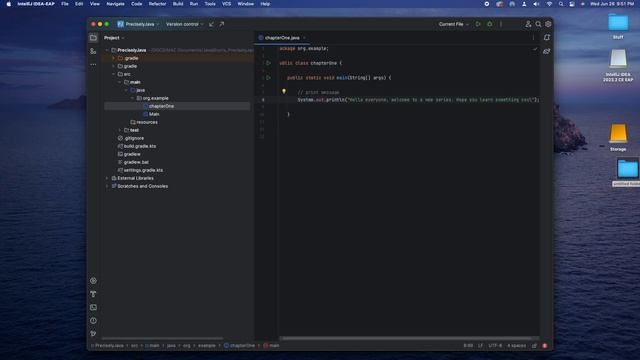Open the Navigate menu

click(116, 4)
